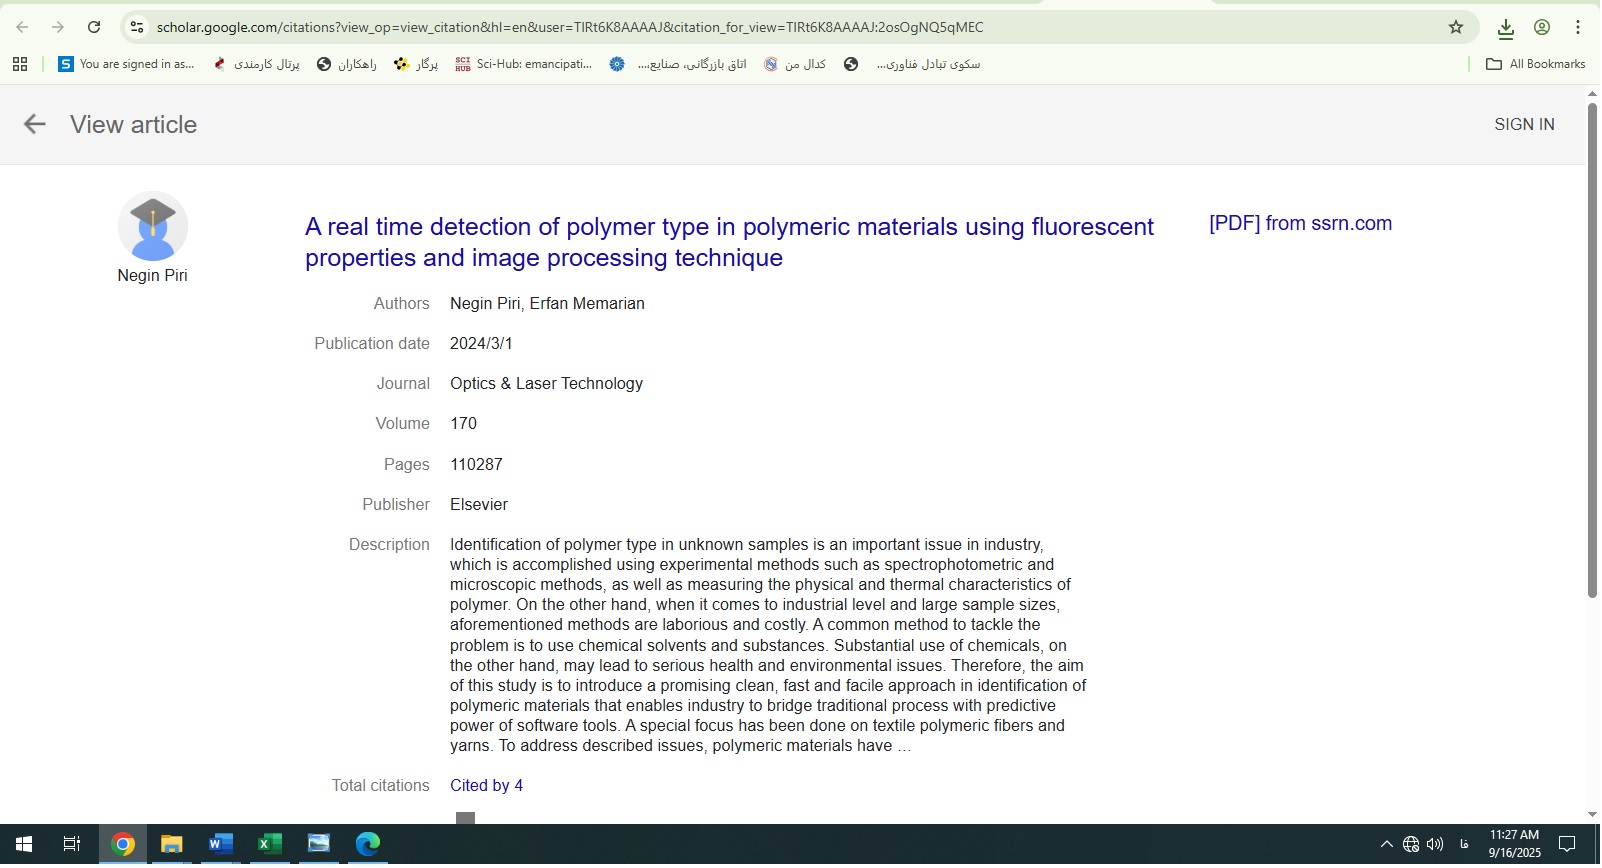Viewport: 1602px width, 868px height.
Task: Bookmark this page with the star icon
Action: click(x=1456, y=27)
